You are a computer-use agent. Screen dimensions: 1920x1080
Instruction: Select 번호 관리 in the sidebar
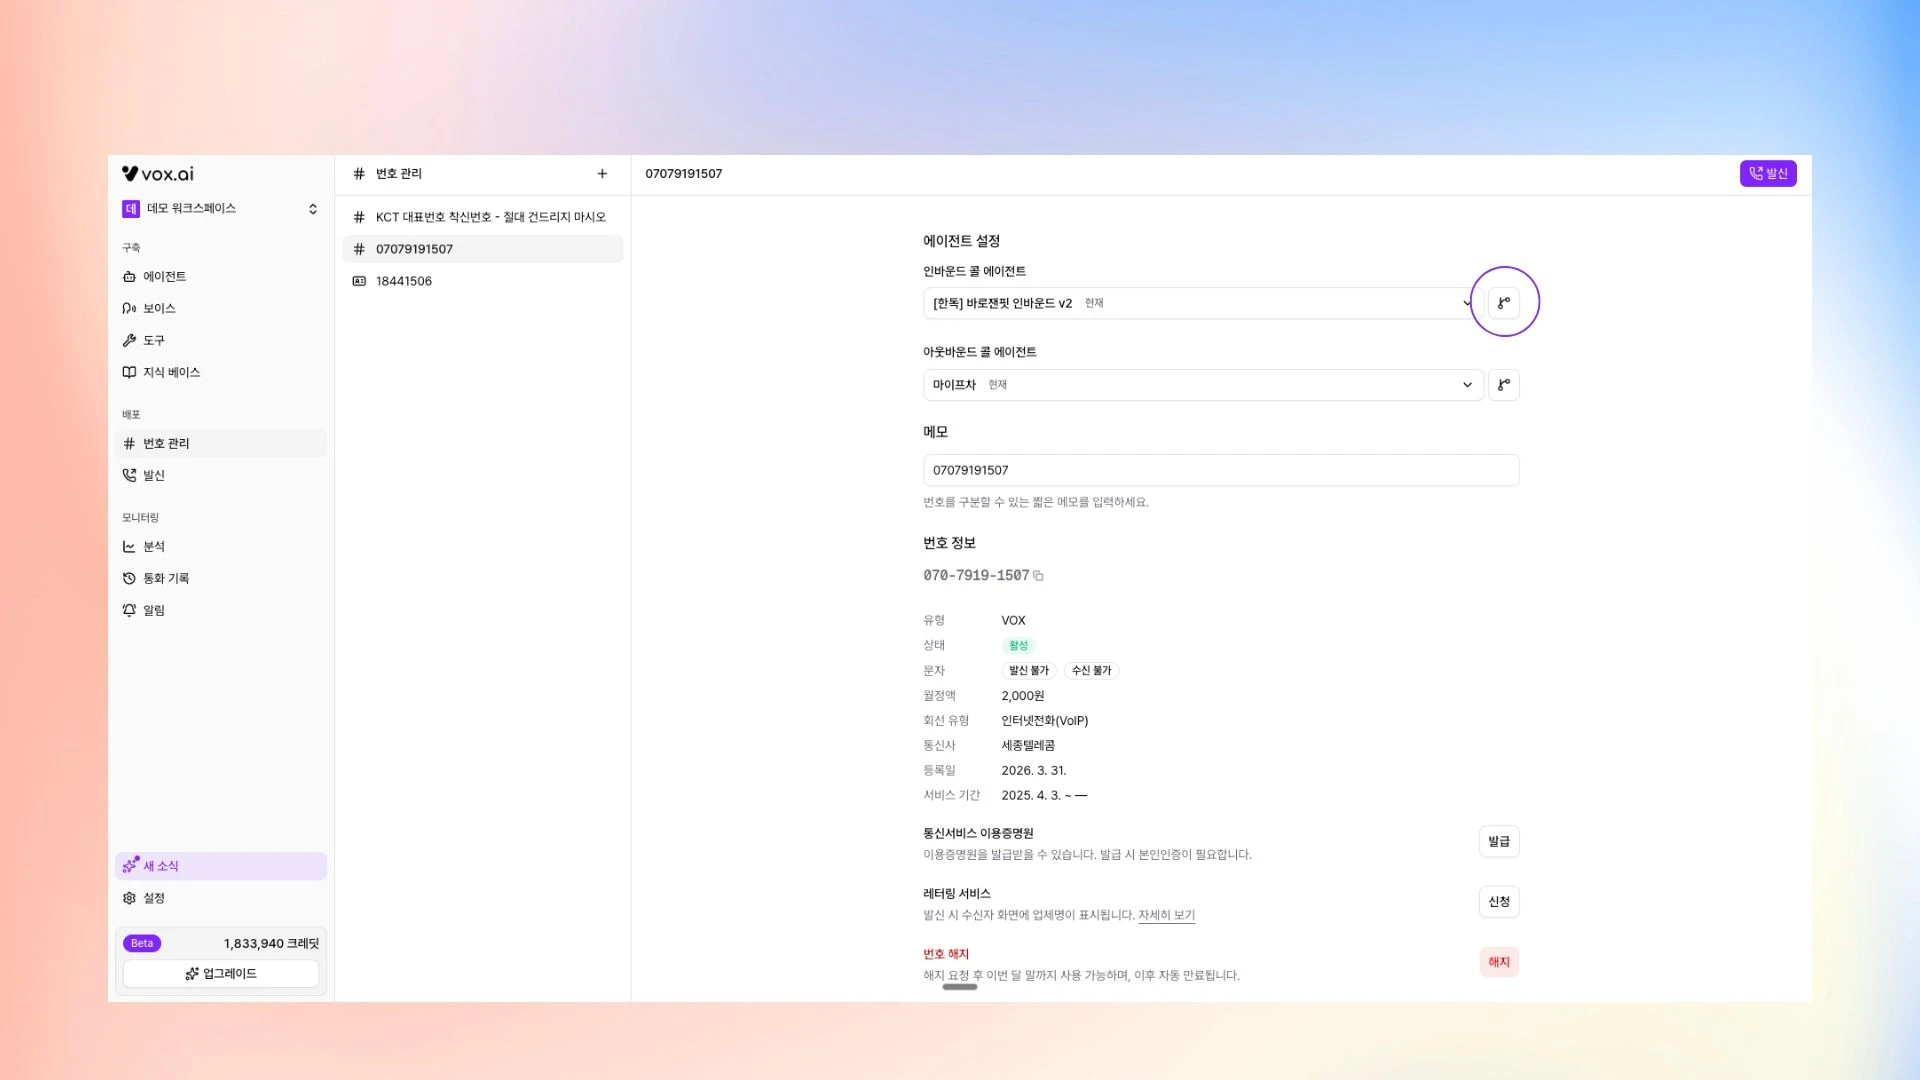click(220, 443)
